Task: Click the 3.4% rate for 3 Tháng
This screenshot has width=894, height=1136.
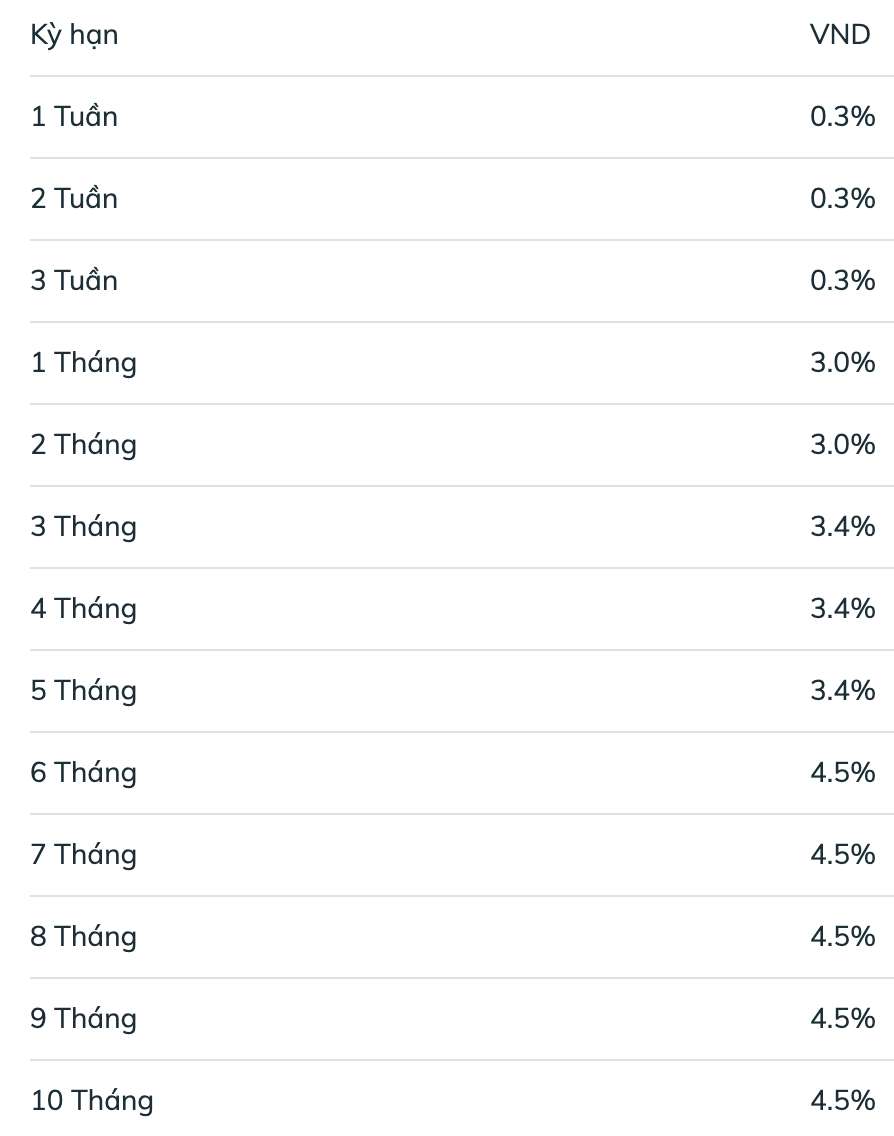Action: pos(842,527)
